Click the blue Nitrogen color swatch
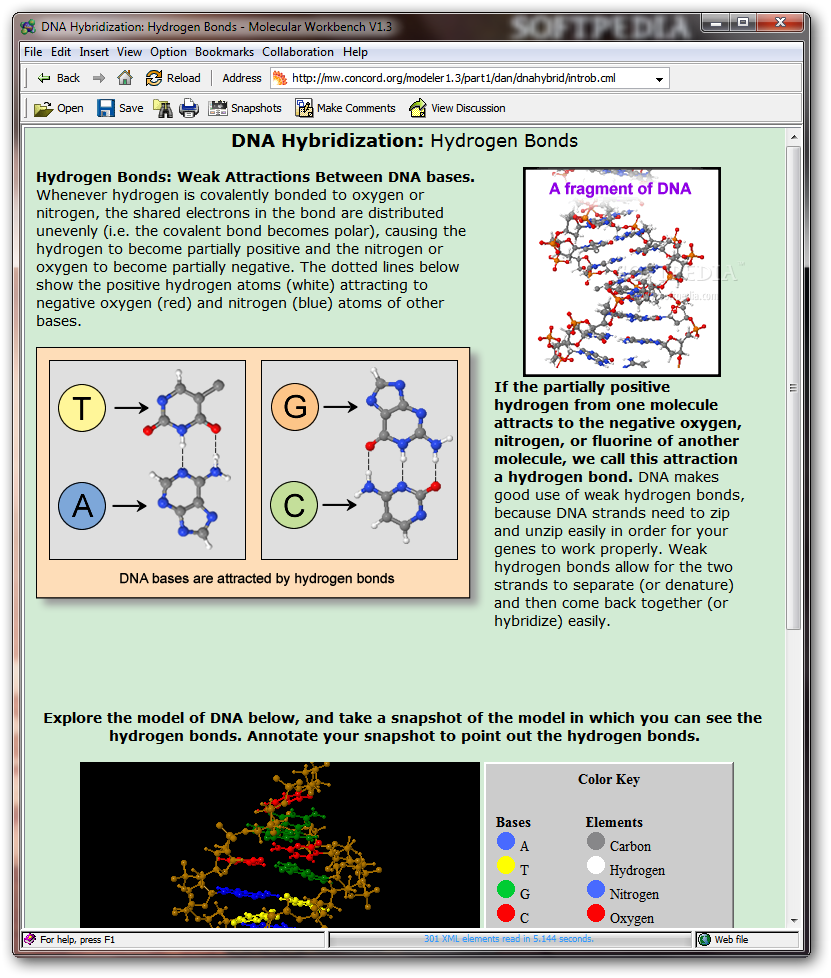This screenshot has height=978, width=831. (x=596, y=889)
